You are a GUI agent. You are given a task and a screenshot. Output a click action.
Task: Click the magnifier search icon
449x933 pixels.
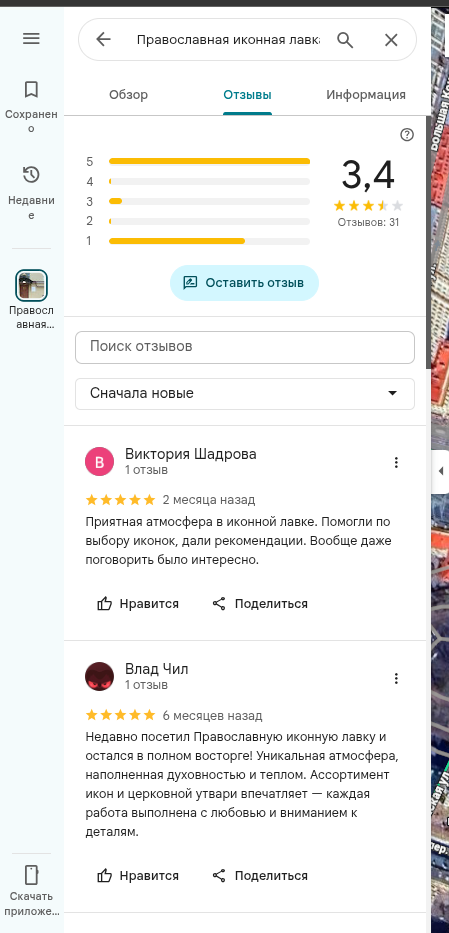click(x=345, y=40)
